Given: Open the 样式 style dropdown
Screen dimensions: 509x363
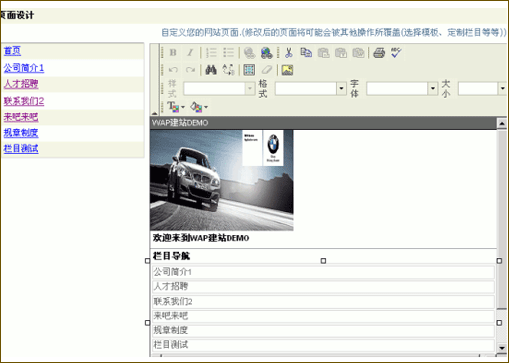Looking at the screenshot, I should pyautogui.click(x=219, y=89).
